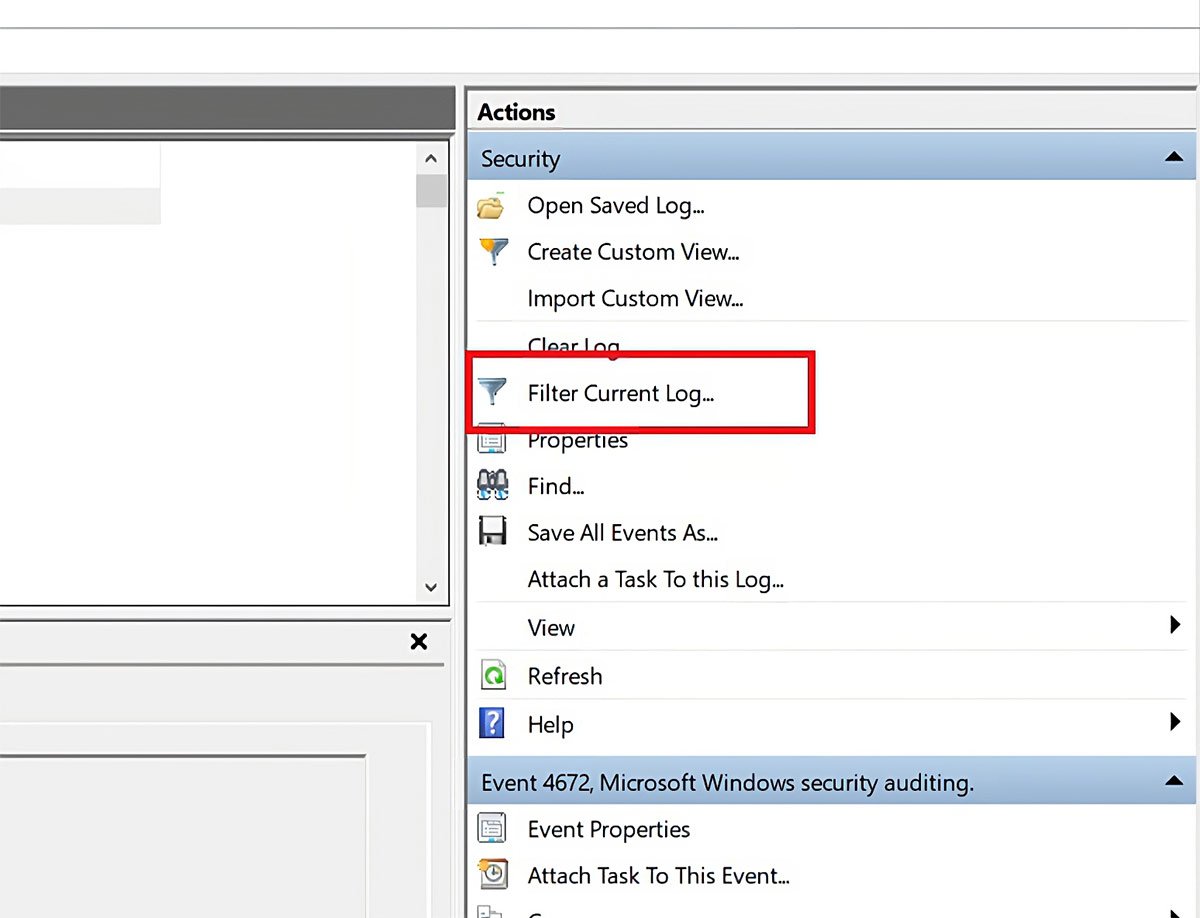Collapse the Event 4672 actions section
This screenshot has height=918, width=1200.
pyautogui.click(x=1174, y=781)
